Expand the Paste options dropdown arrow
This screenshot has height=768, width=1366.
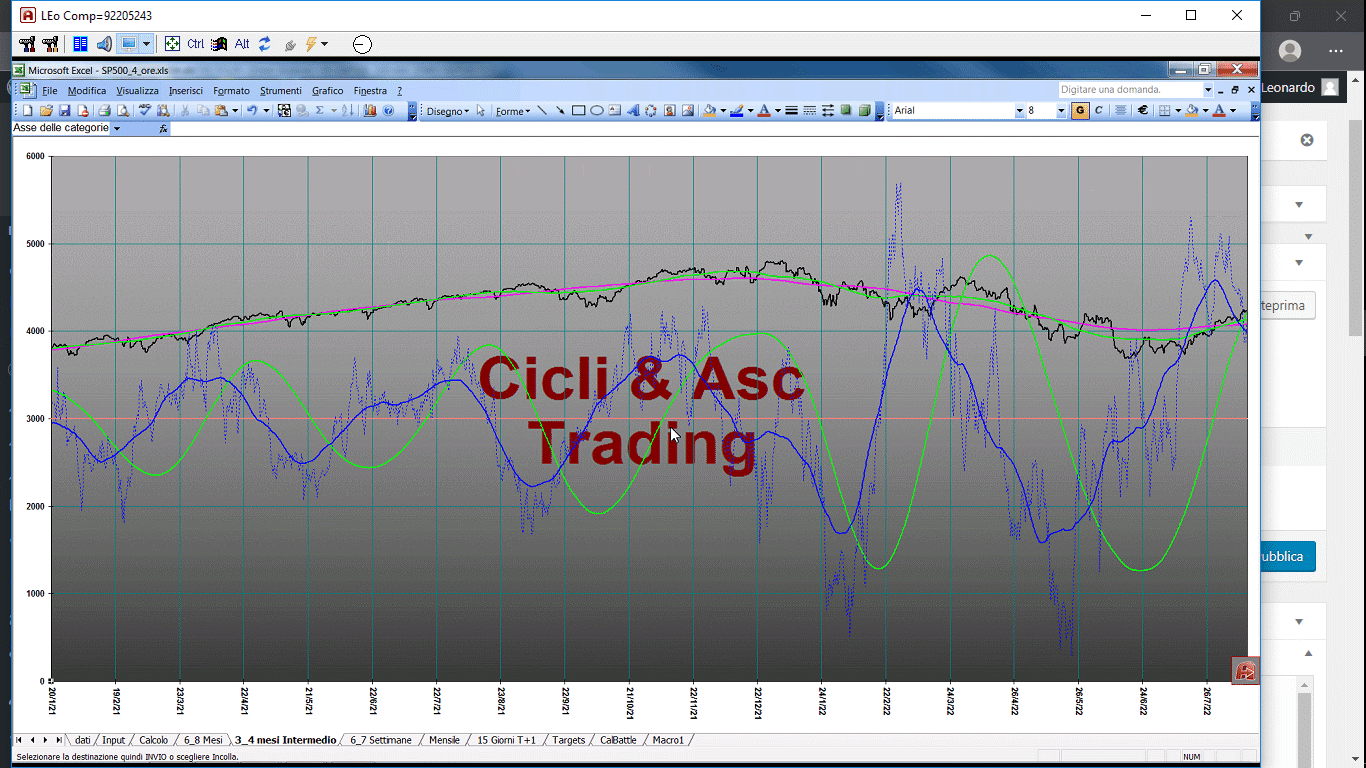[x=235, y=111]
